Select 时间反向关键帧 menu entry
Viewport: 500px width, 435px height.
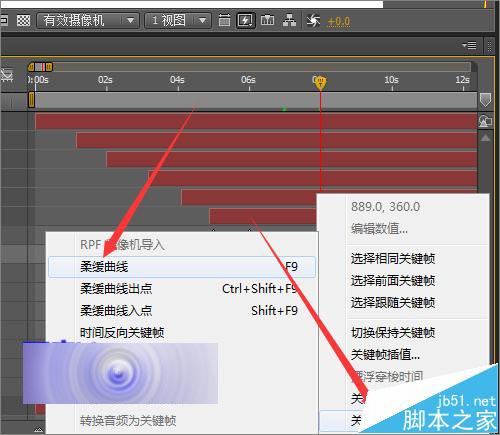(182, 332)
